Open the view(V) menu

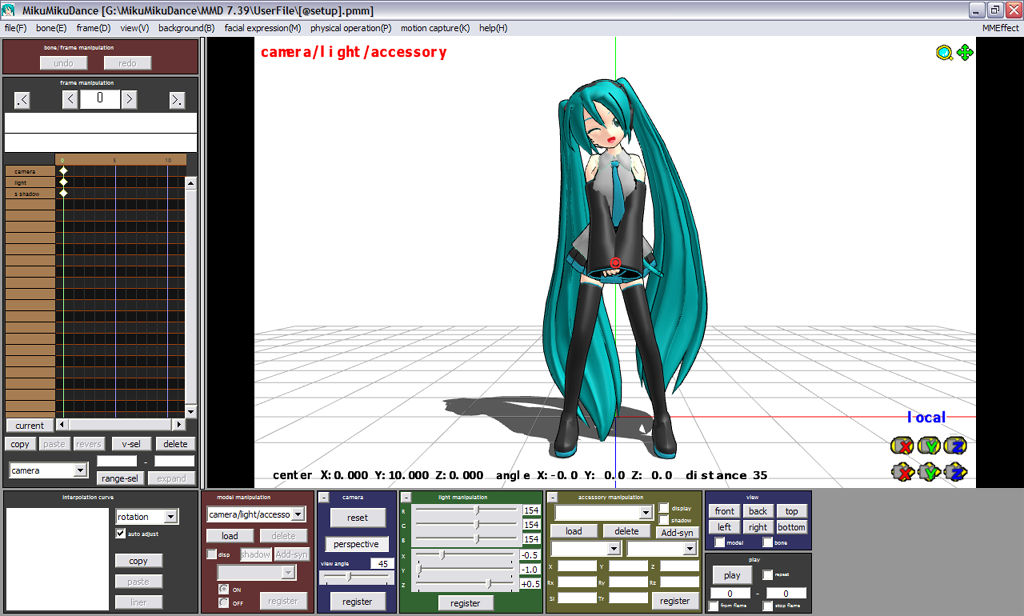(135, 28)
